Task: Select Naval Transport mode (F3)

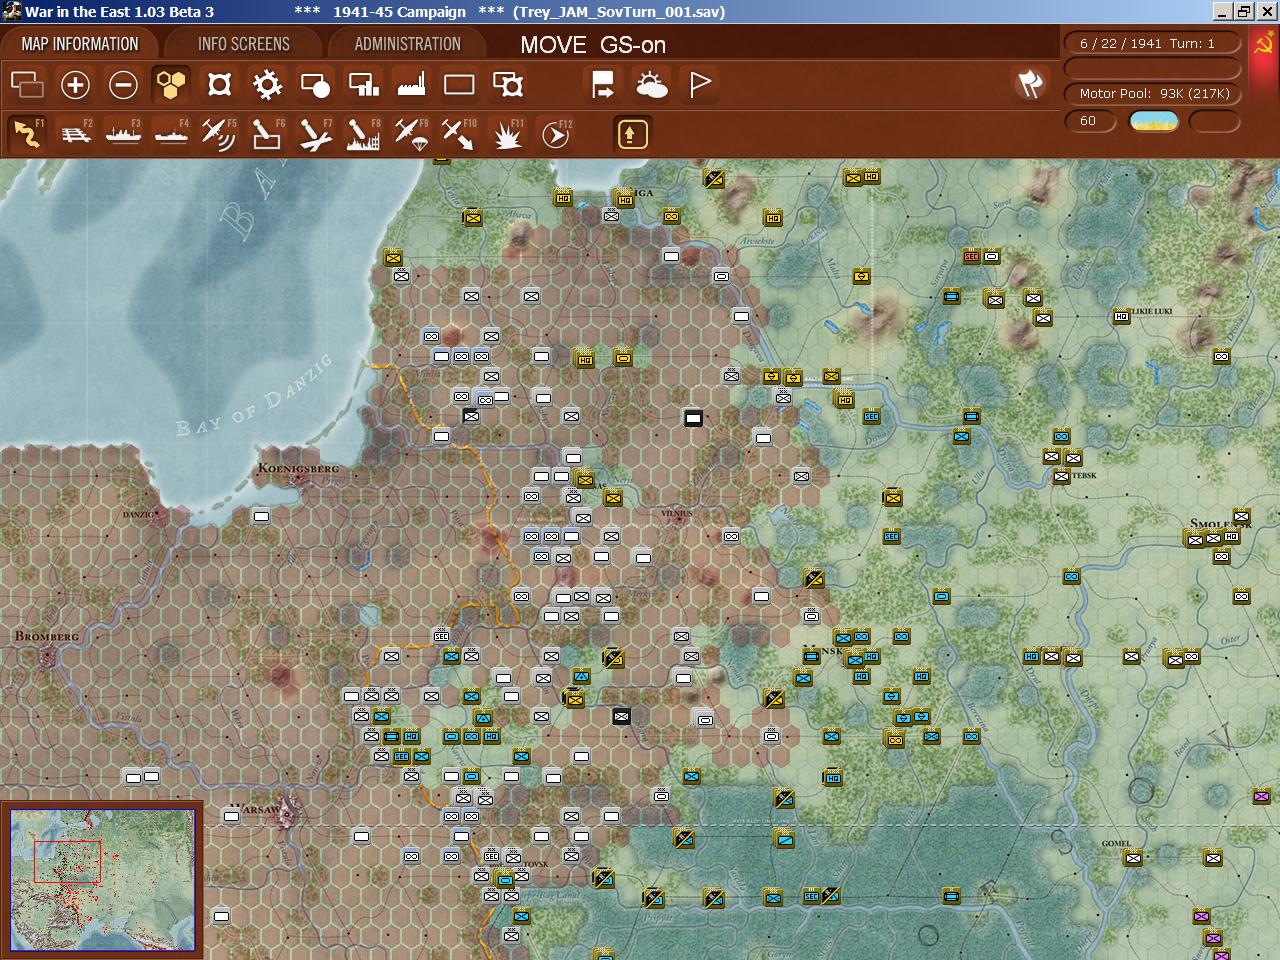Action: tap(123, 134)
